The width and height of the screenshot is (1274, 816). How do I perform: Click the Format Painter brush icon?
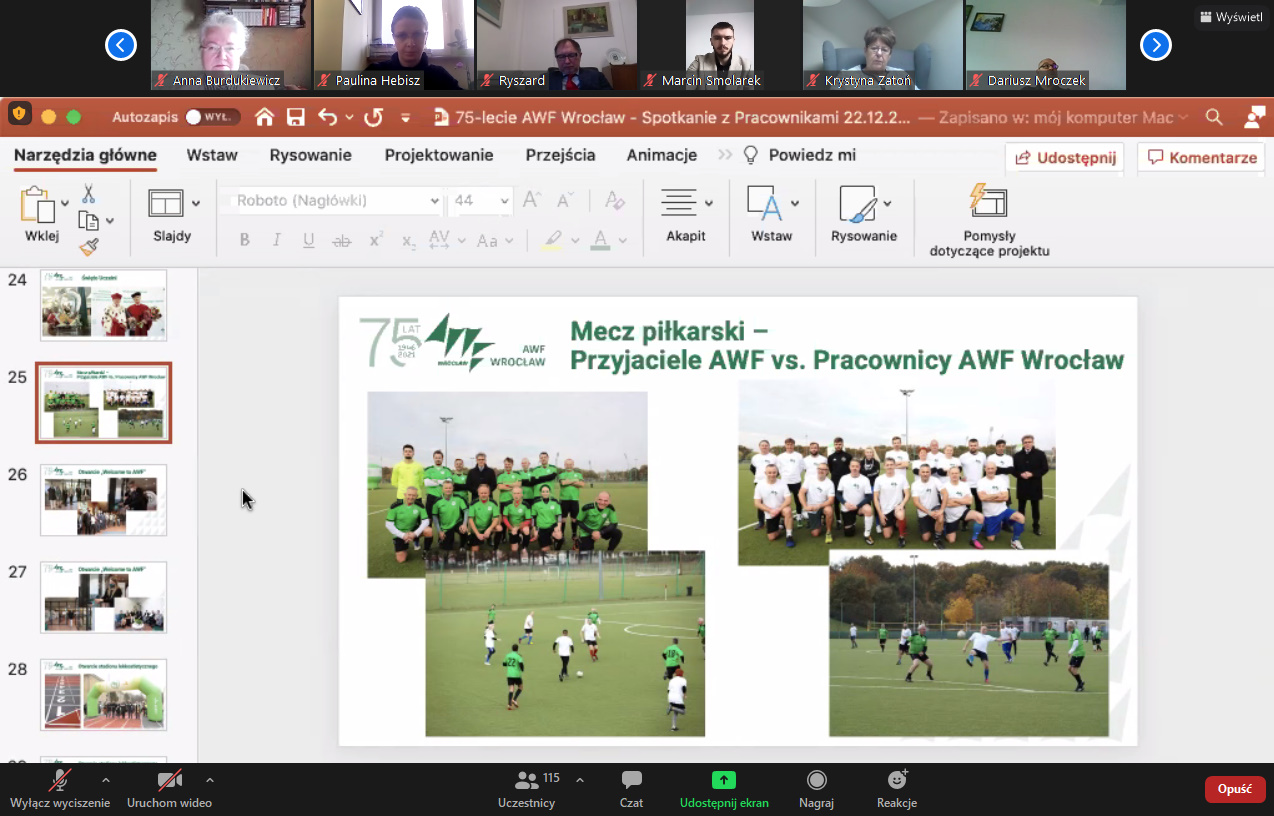pos(89,247)
